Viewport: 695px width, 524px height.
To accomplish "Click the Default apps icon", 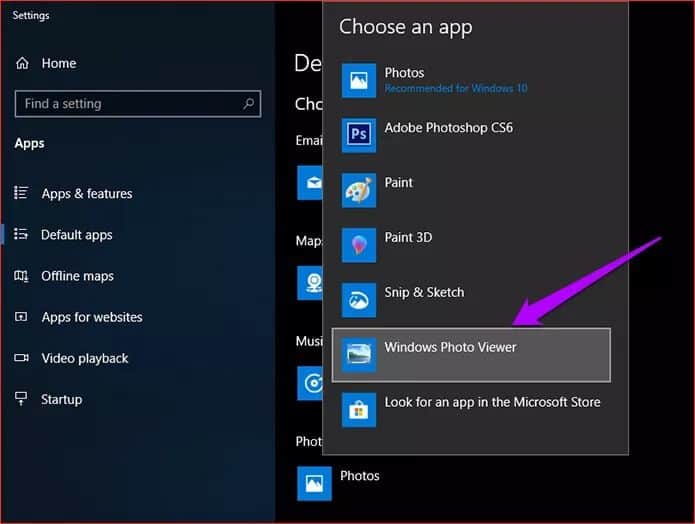I will [x=21, y=234].
